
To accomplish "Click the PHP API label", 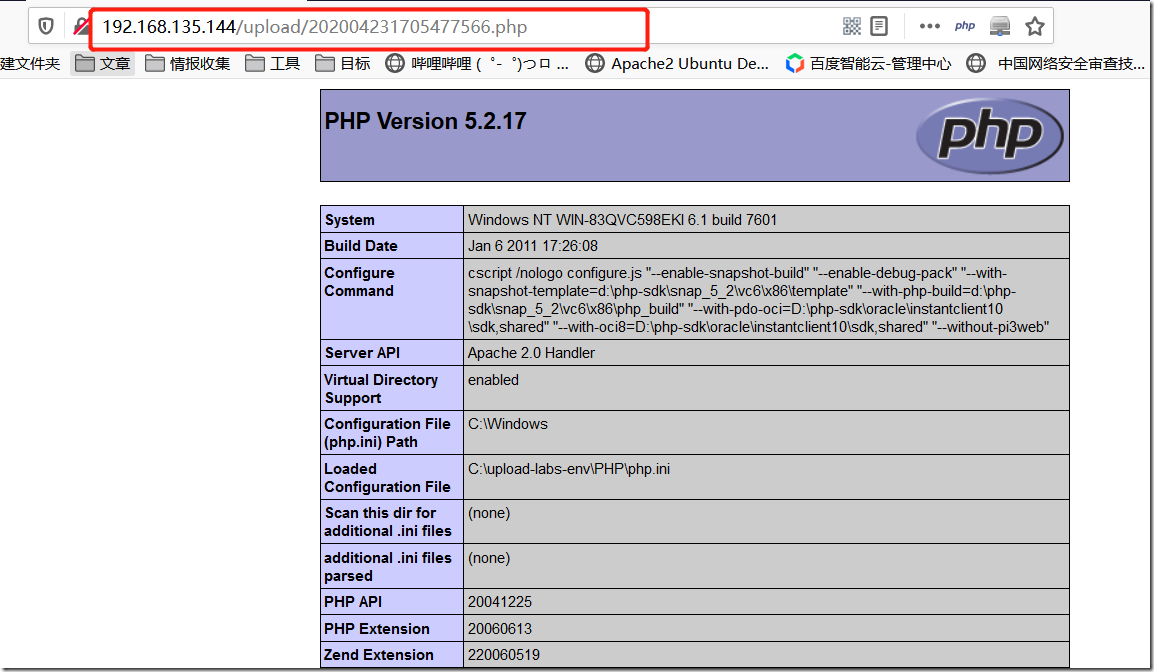I will point(353,601).
